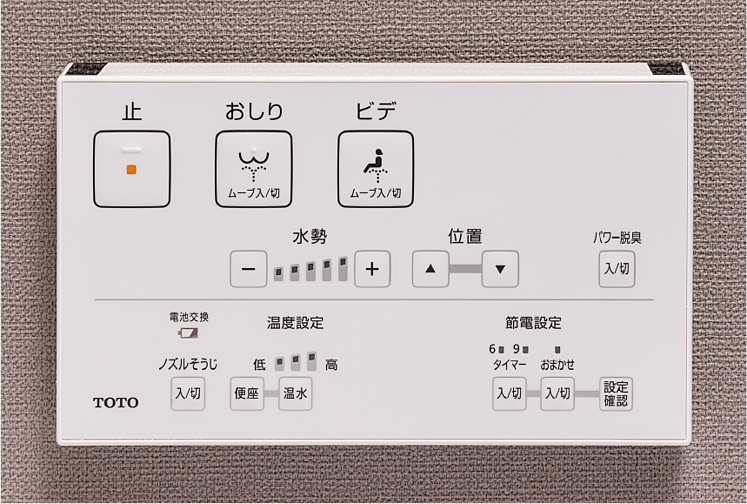Toggle タイマー timer energy saving 入/切
This screenshot has height=504, width=747.
tap(509, 393)
